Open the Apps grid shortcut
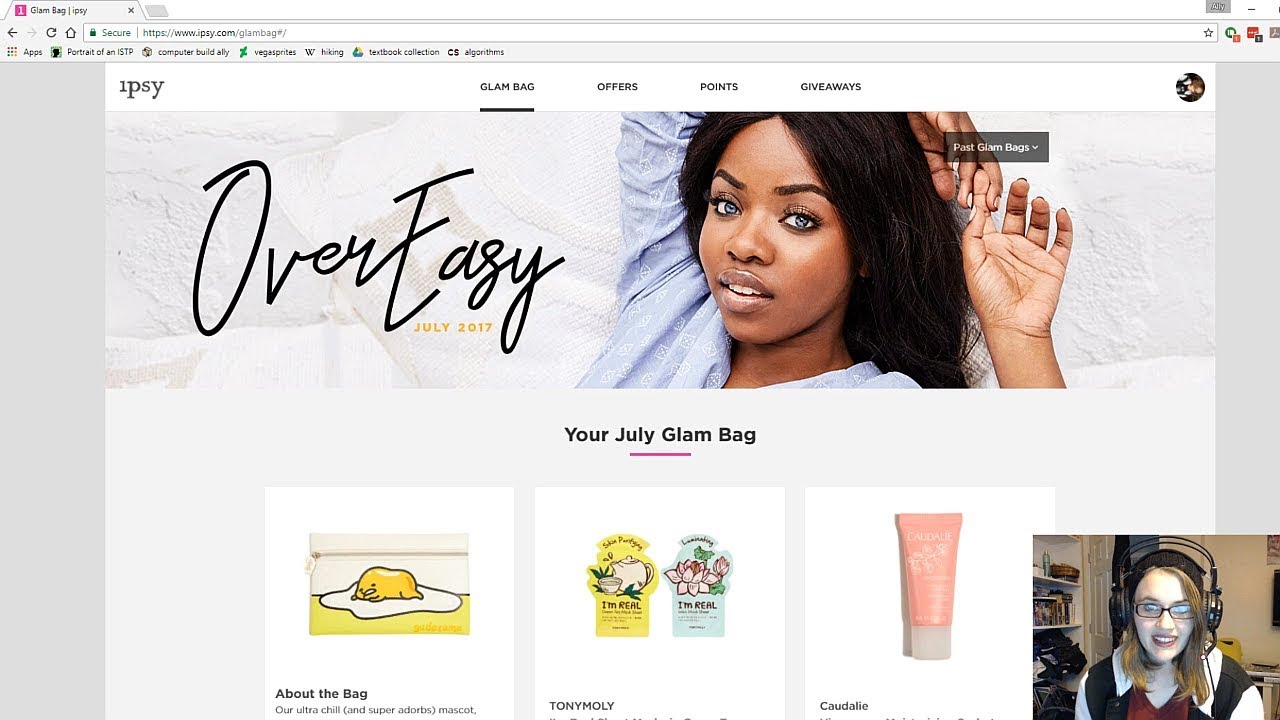This screenshot has width=1280, height=720. (25, 52)
